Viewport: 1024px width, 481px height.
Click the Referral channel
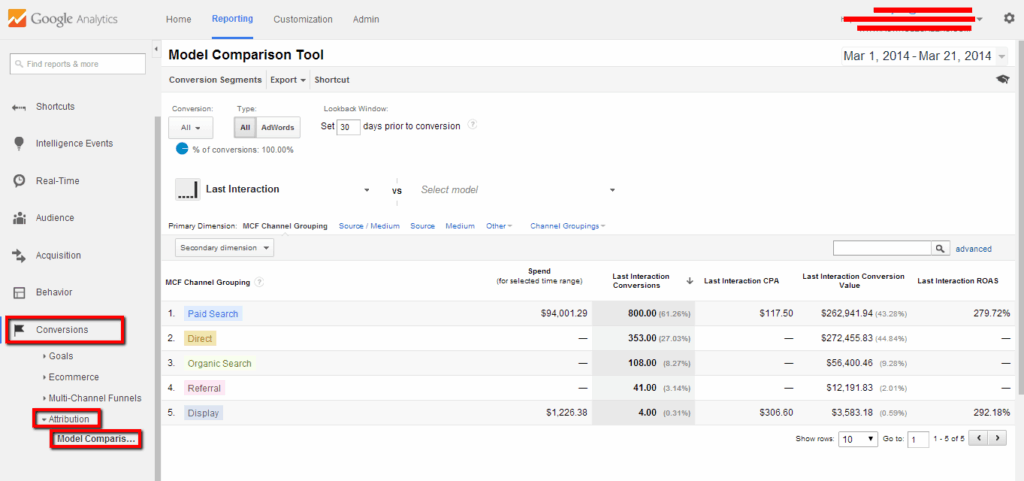(x=204, y=388)
